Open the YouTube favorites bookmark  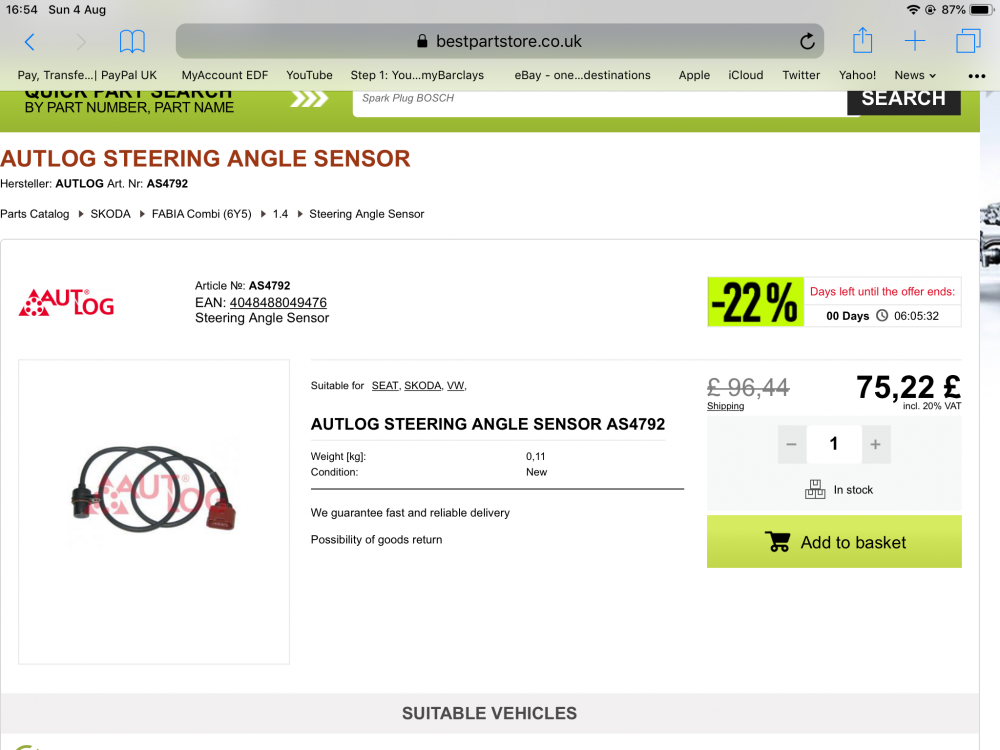point(309,75)
